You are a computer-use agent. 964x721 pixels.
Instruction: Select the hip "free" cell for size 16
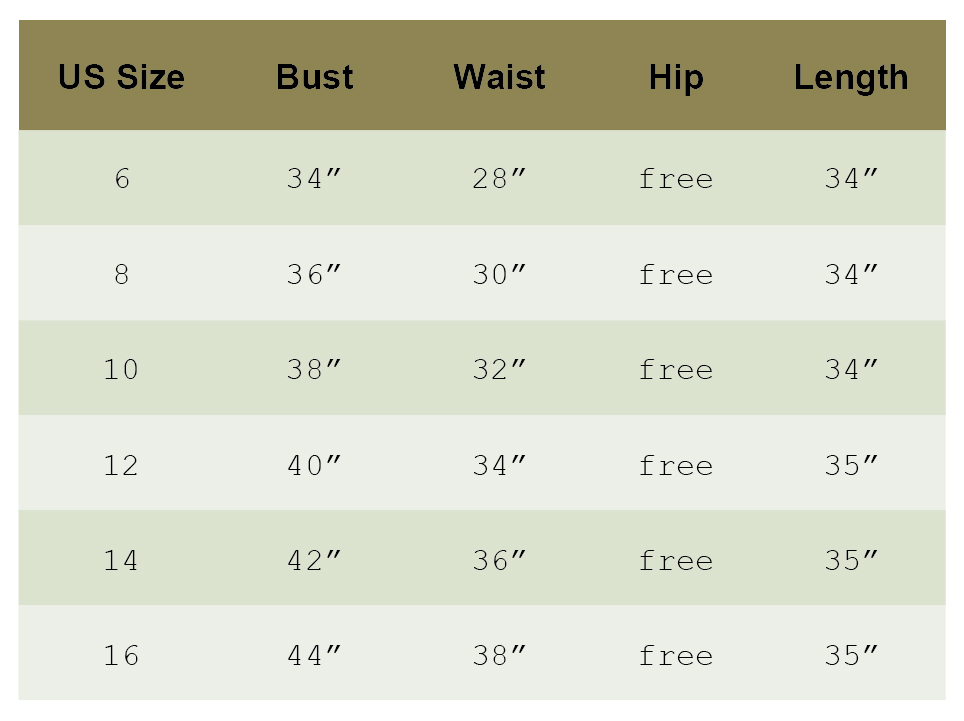click(x=675, y=656)
